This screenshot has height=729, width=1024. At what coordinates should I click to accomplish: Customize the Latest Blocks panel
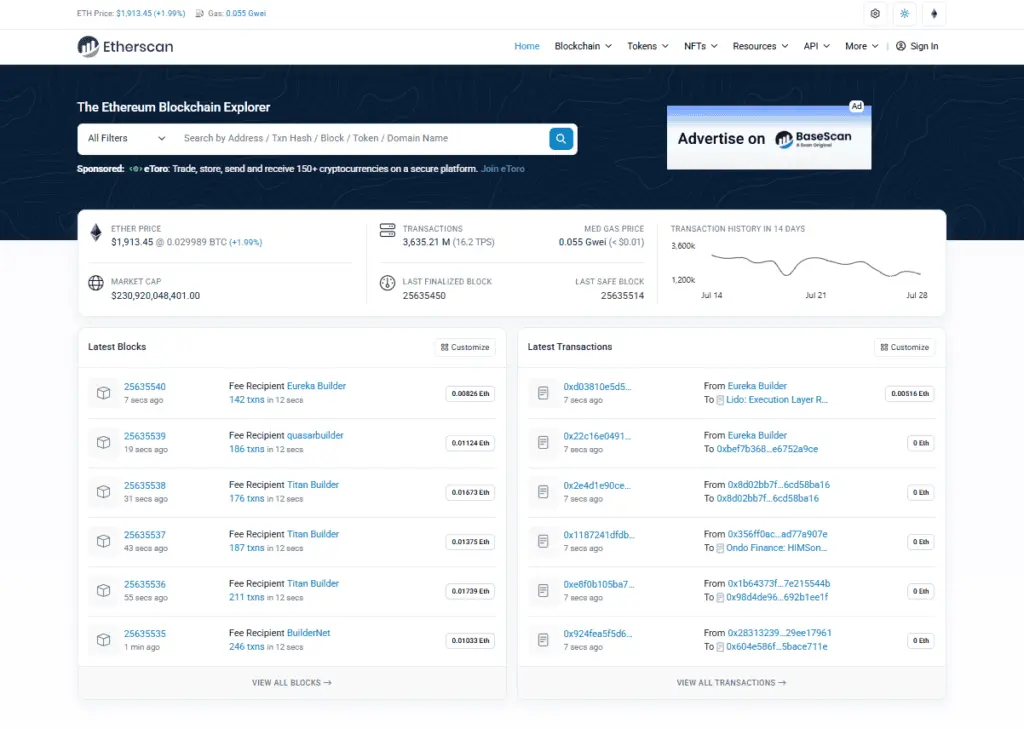(465, 348)
